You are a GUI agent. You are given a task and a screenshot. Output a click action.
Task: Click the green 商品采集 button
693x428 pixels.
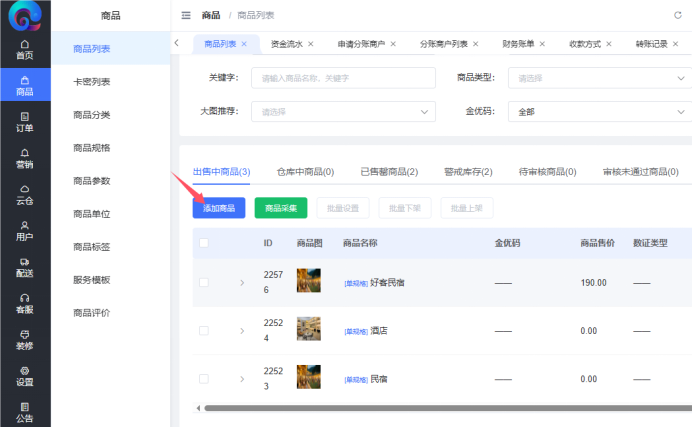point(281,208)
